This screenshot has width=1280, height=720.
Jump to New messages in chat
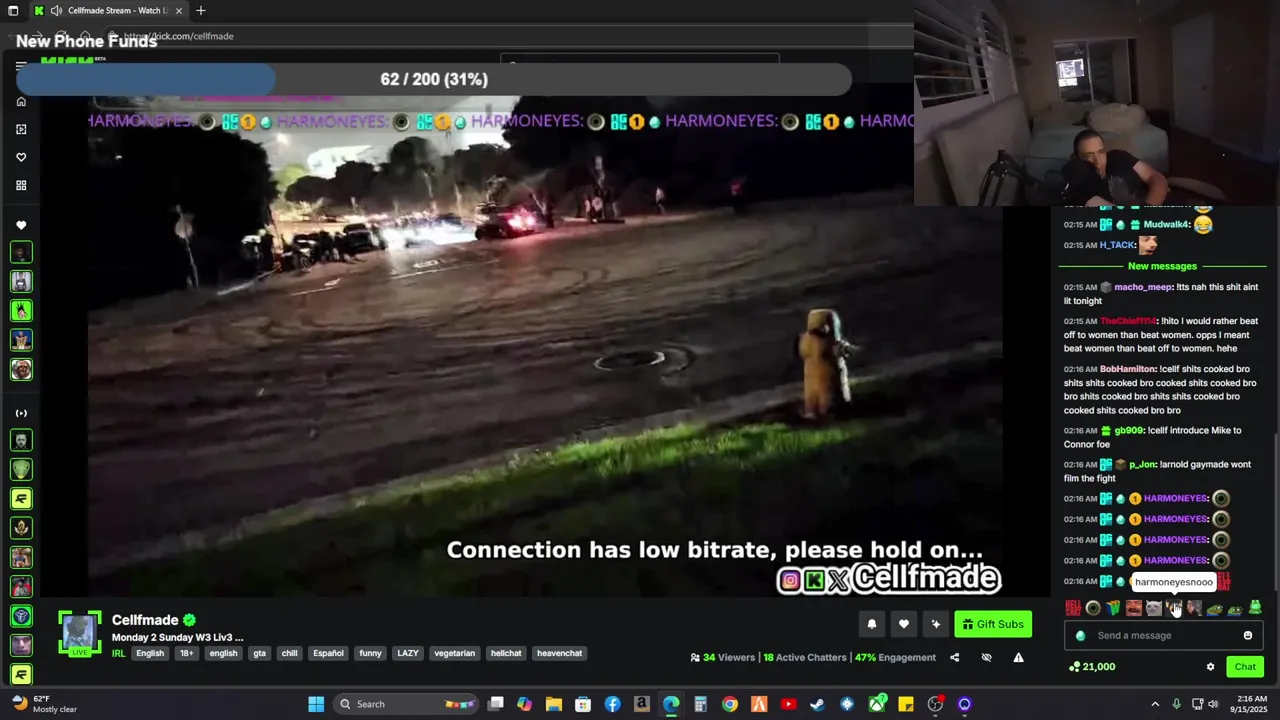1162,266
